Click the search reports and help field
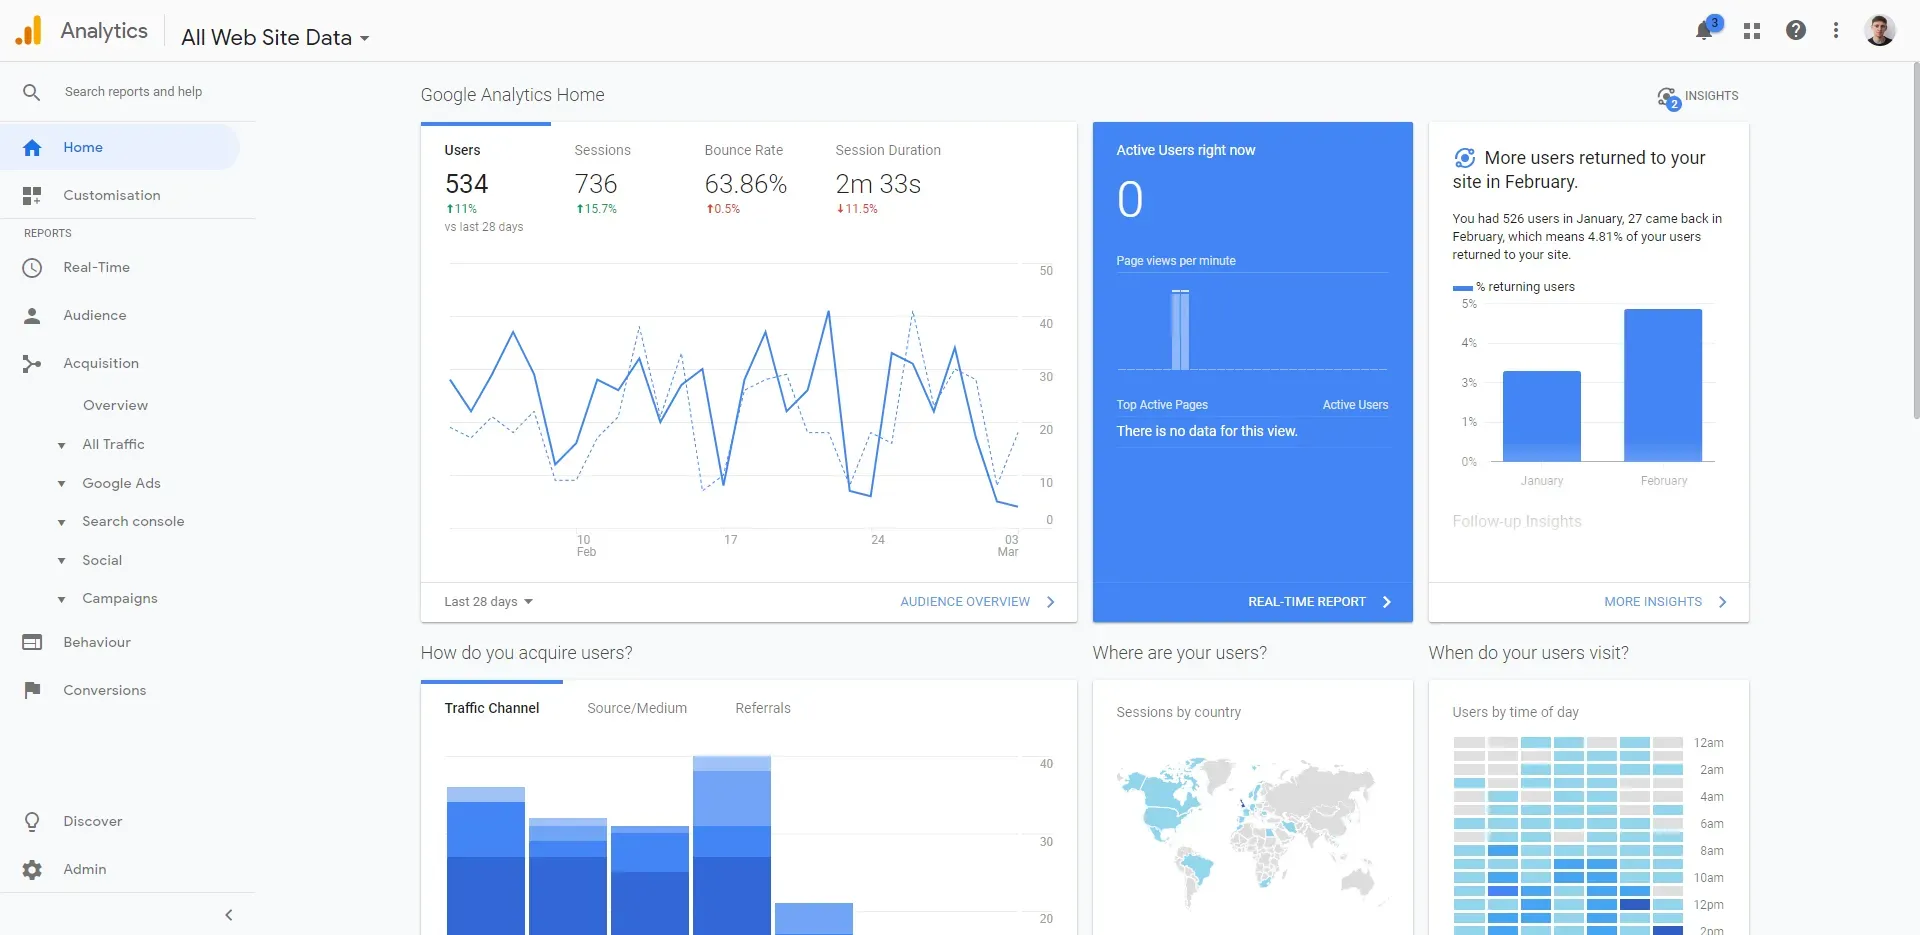The width and height of the screenshot is (1920, 935). tap(134, 92)
